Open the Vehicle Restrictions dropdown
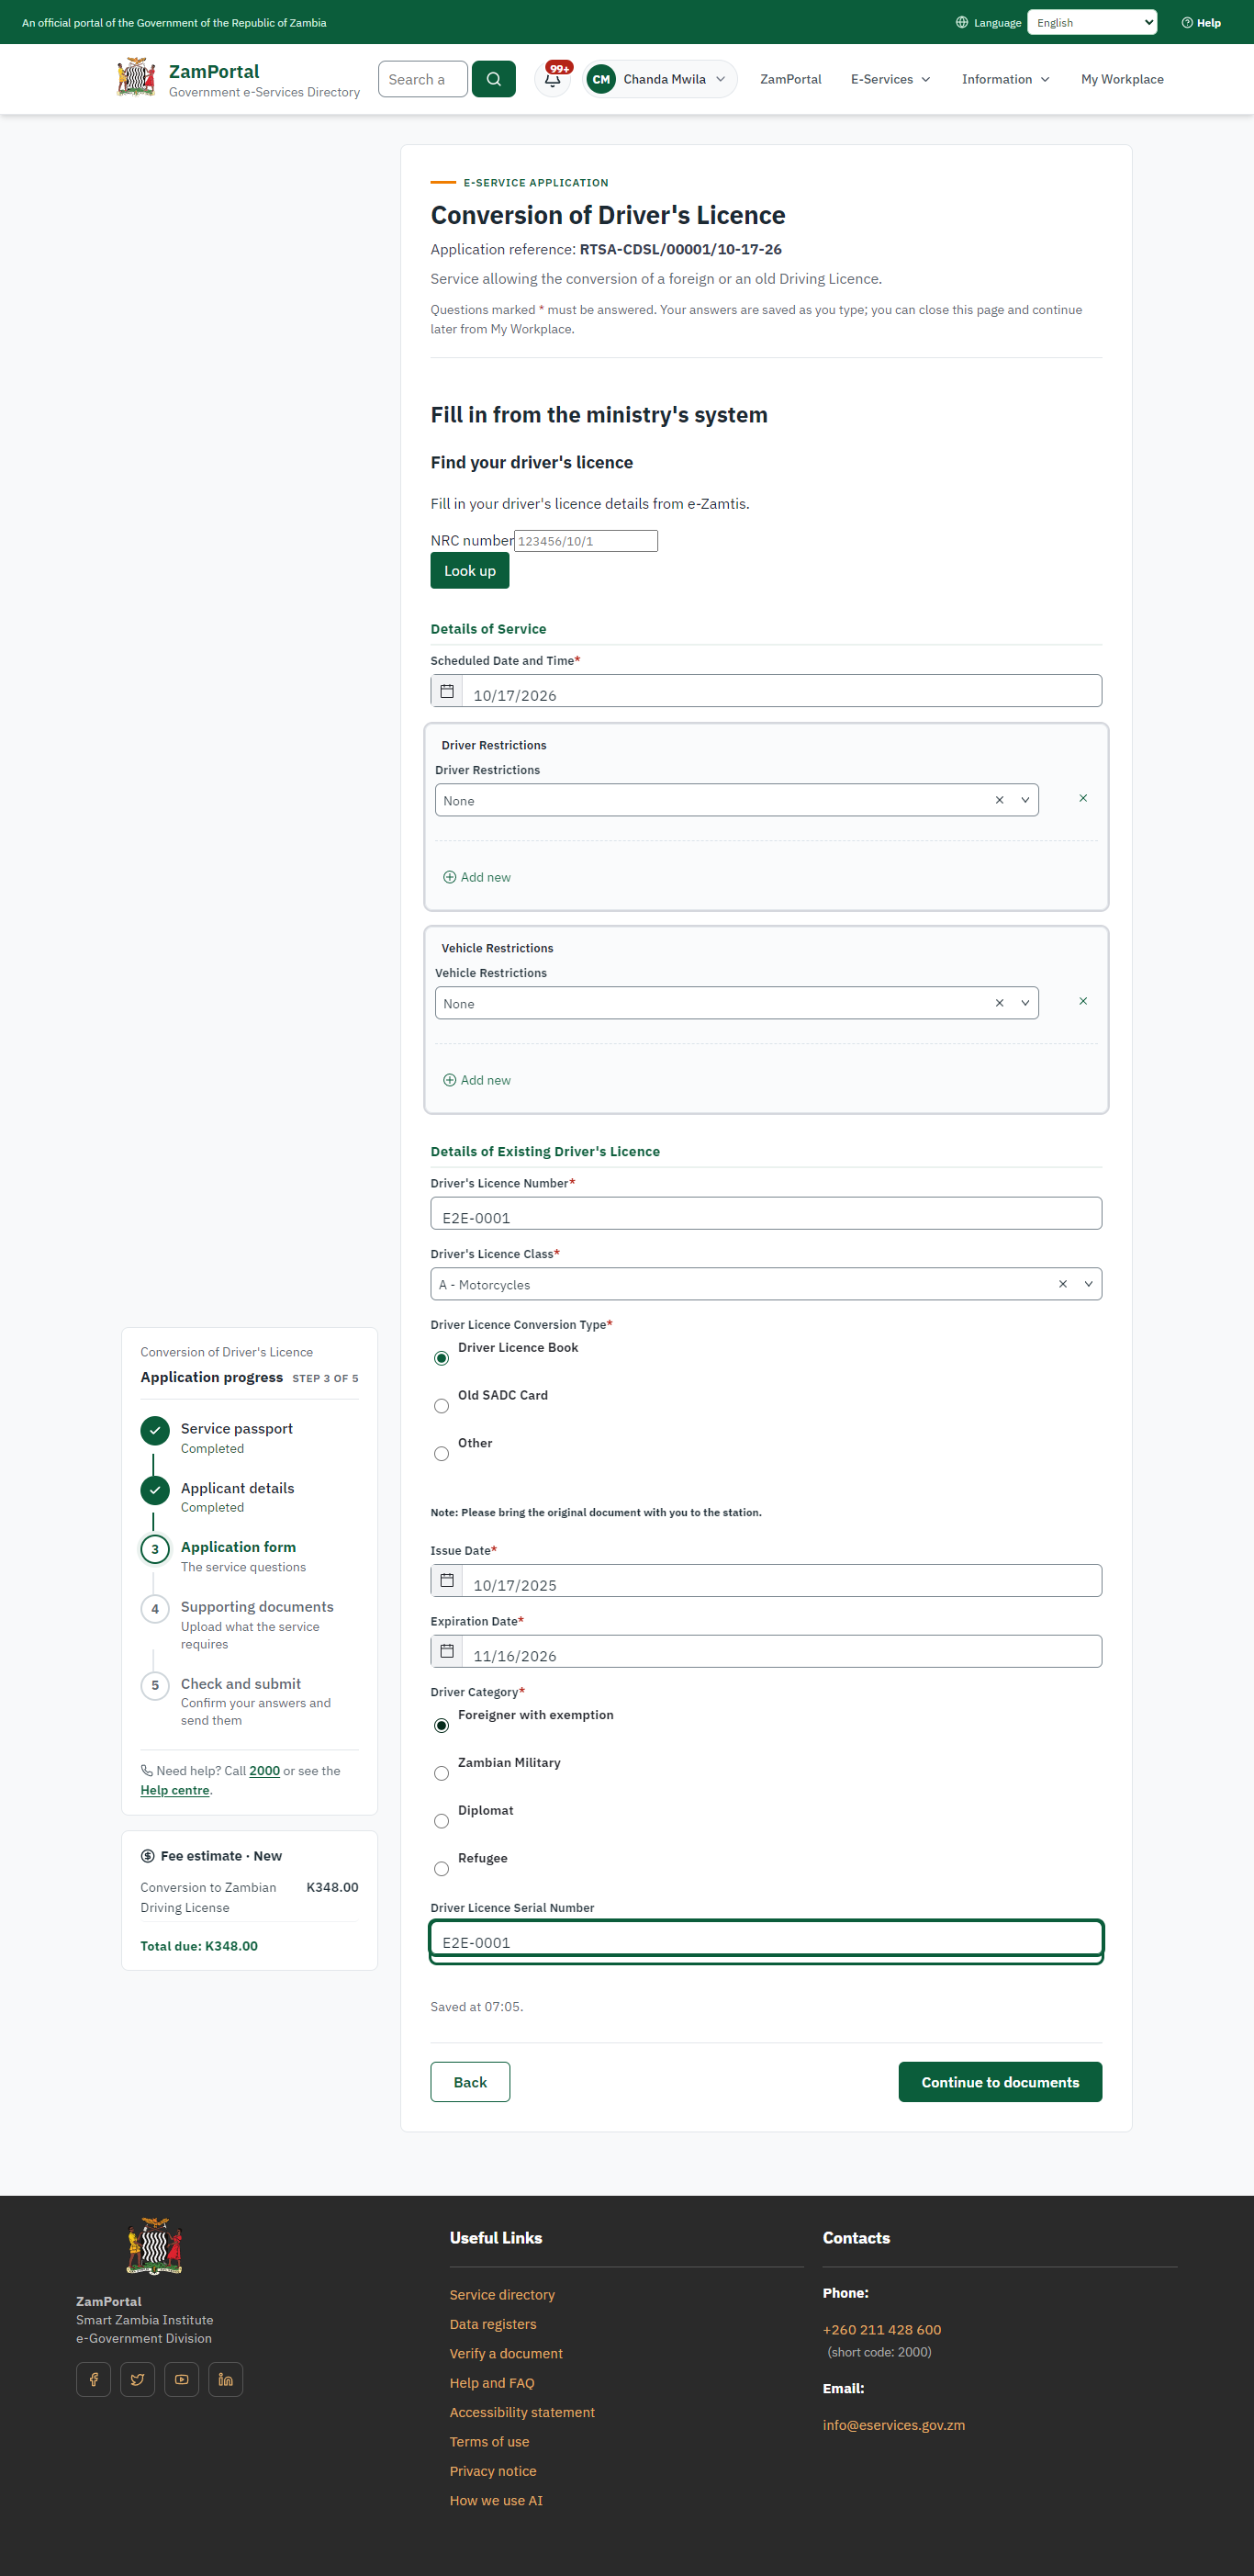Image resolution: width=1254 pixels, height=2576 pixels. pos(736,1003)
